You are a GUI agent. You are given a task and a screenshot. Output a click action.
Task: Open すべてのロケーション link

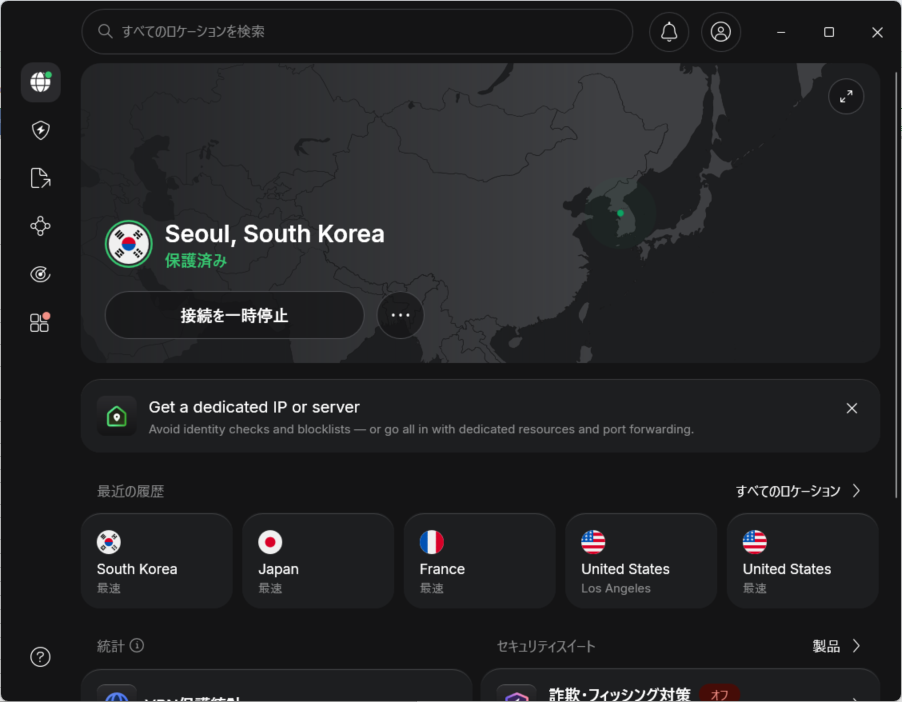click(x=788, y=491)
